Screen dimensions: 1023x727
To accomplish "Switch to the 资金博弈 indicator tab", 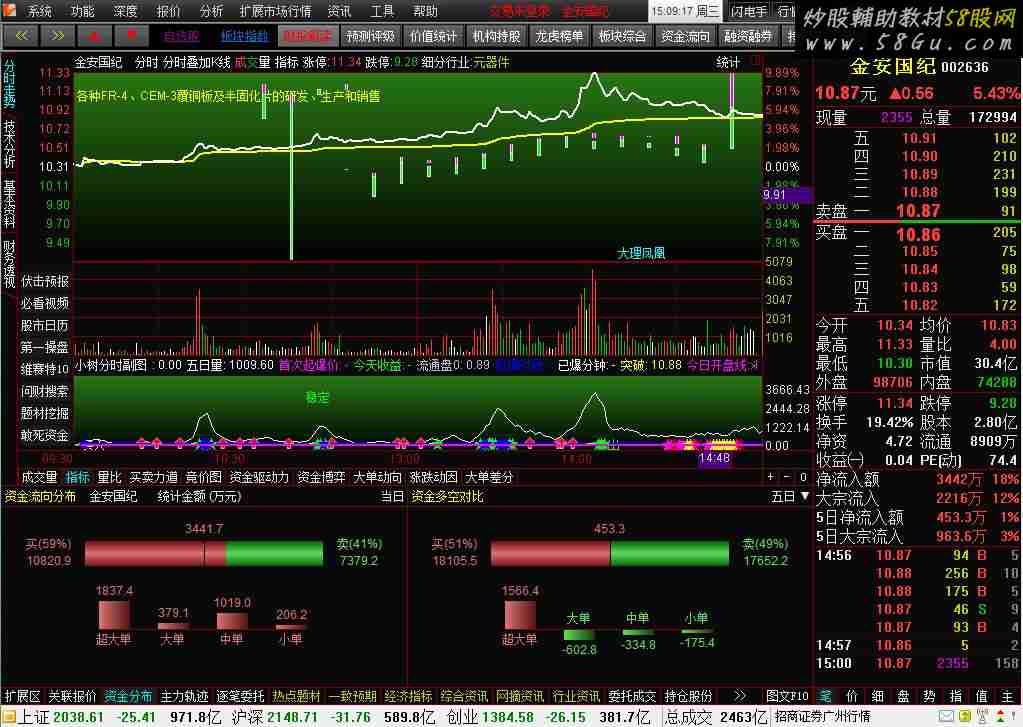I will [321, 478].
